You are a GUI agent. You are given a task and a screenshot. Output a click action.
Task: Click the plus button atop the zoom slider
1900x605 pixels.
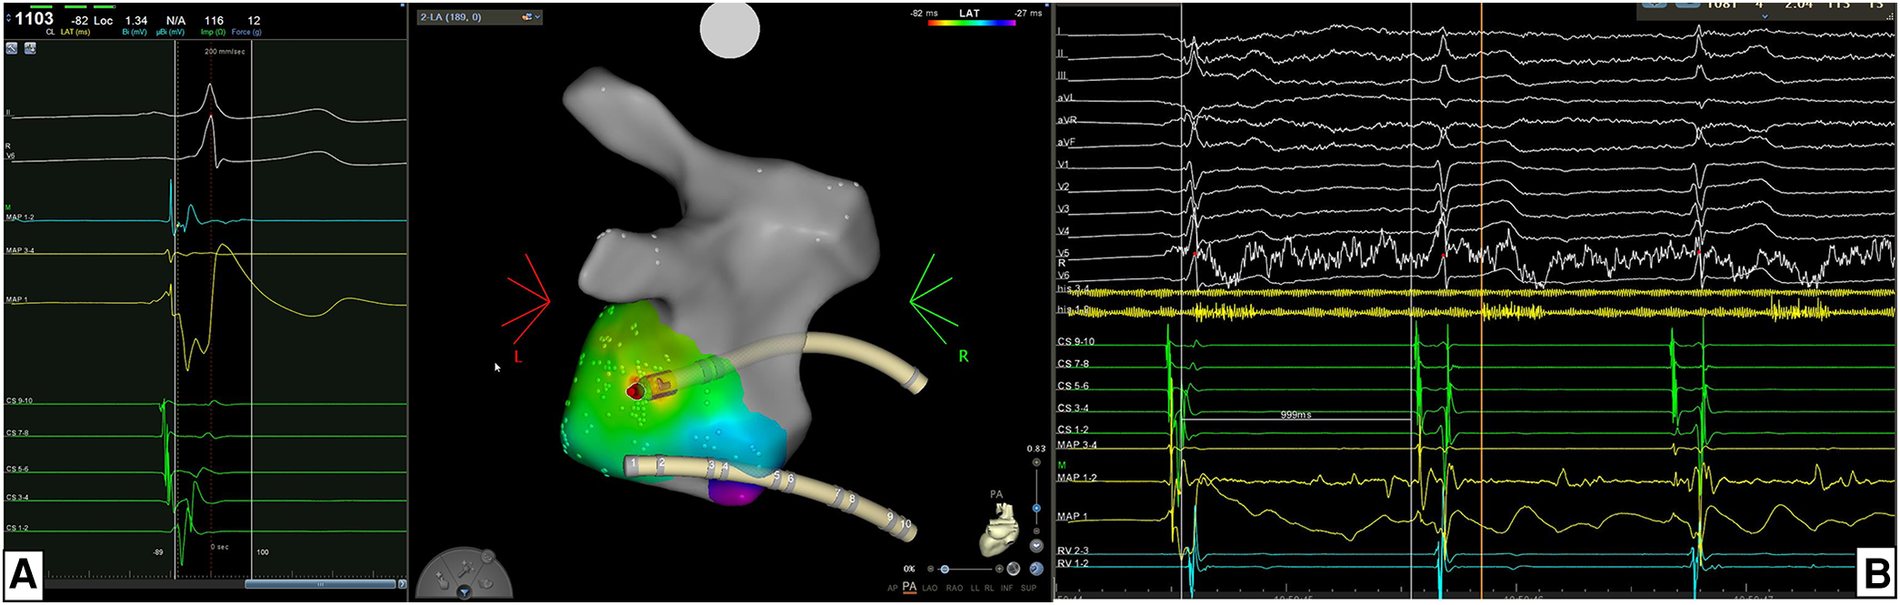[x=1036, y=462]
